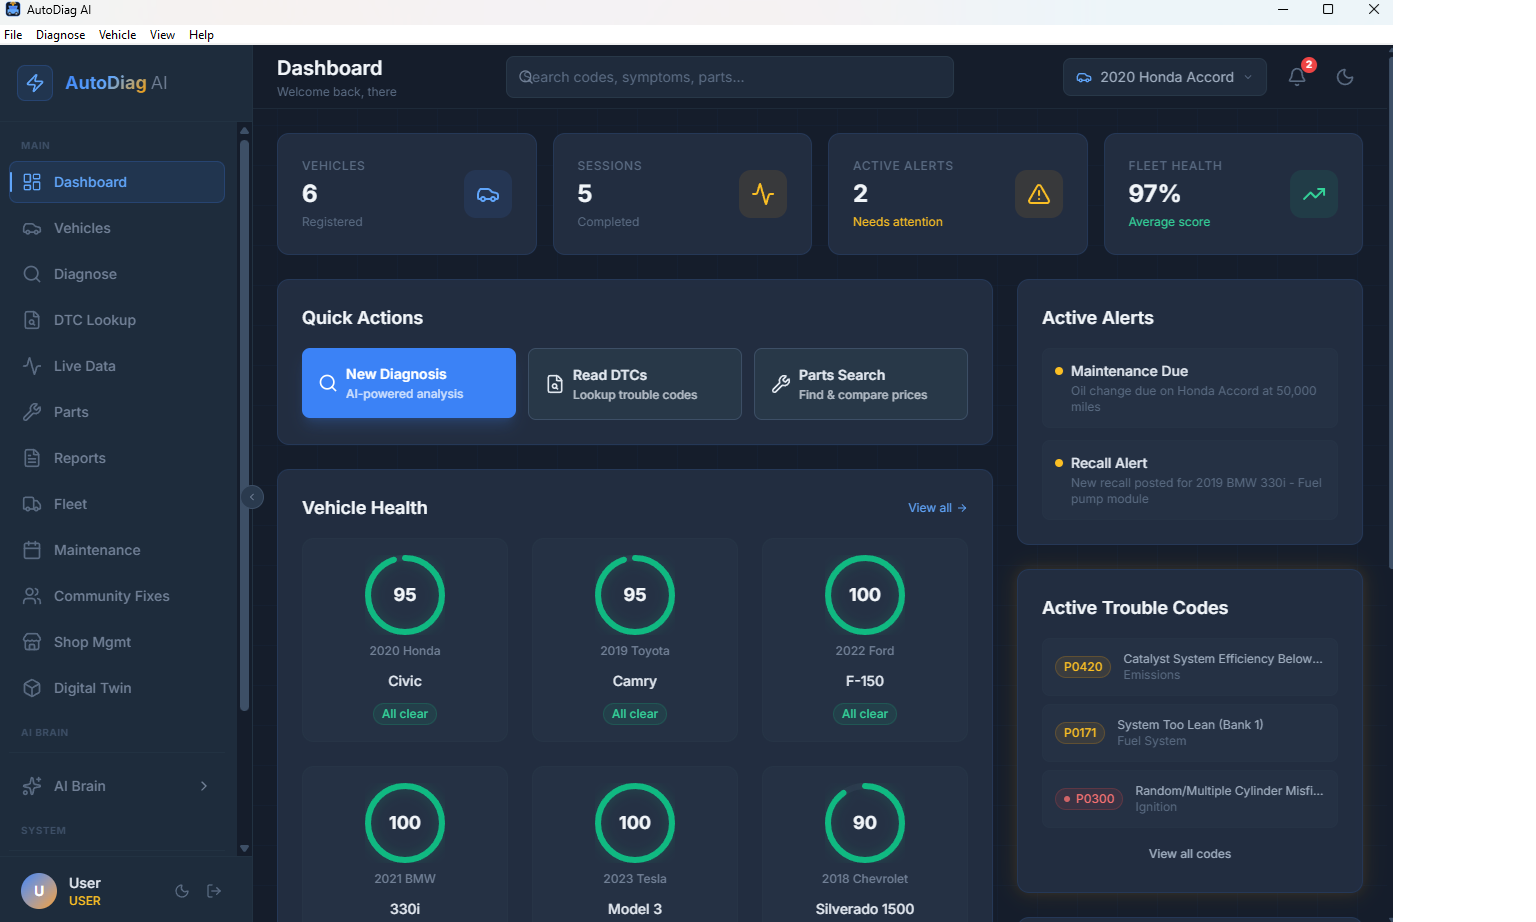Select the Live Data sidebar icon
This screenshot has height=922, width=1536.
tap(33, 366)
